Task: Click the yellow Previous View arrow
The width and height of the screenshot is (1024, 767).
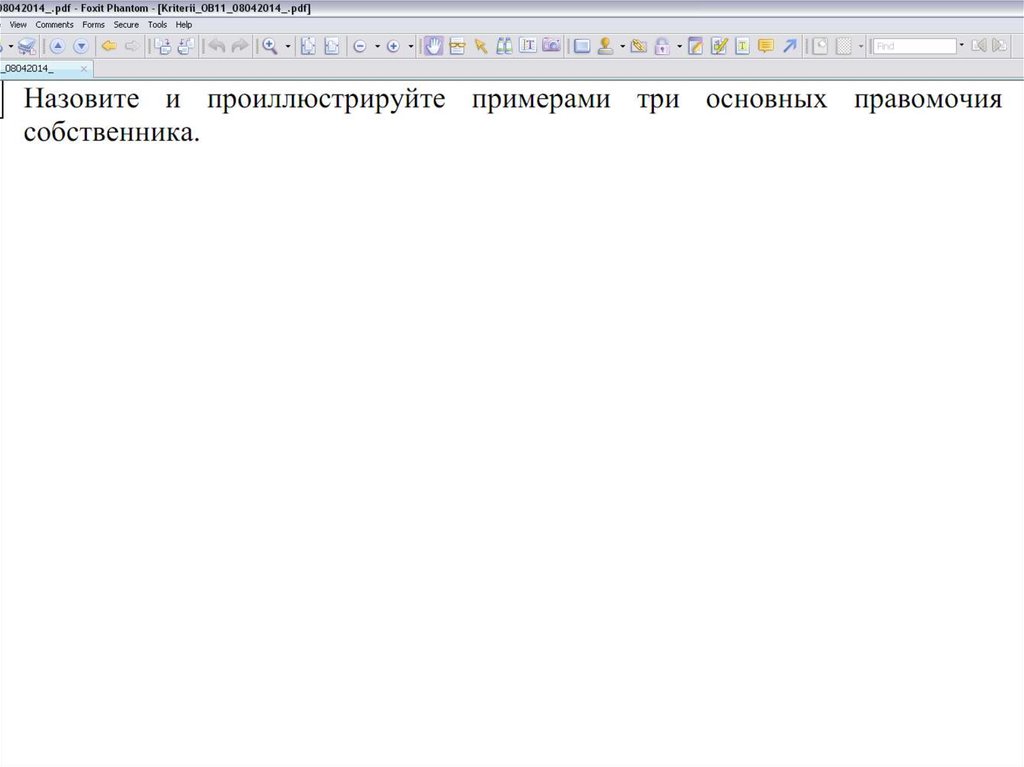Action: pos(108,46)
